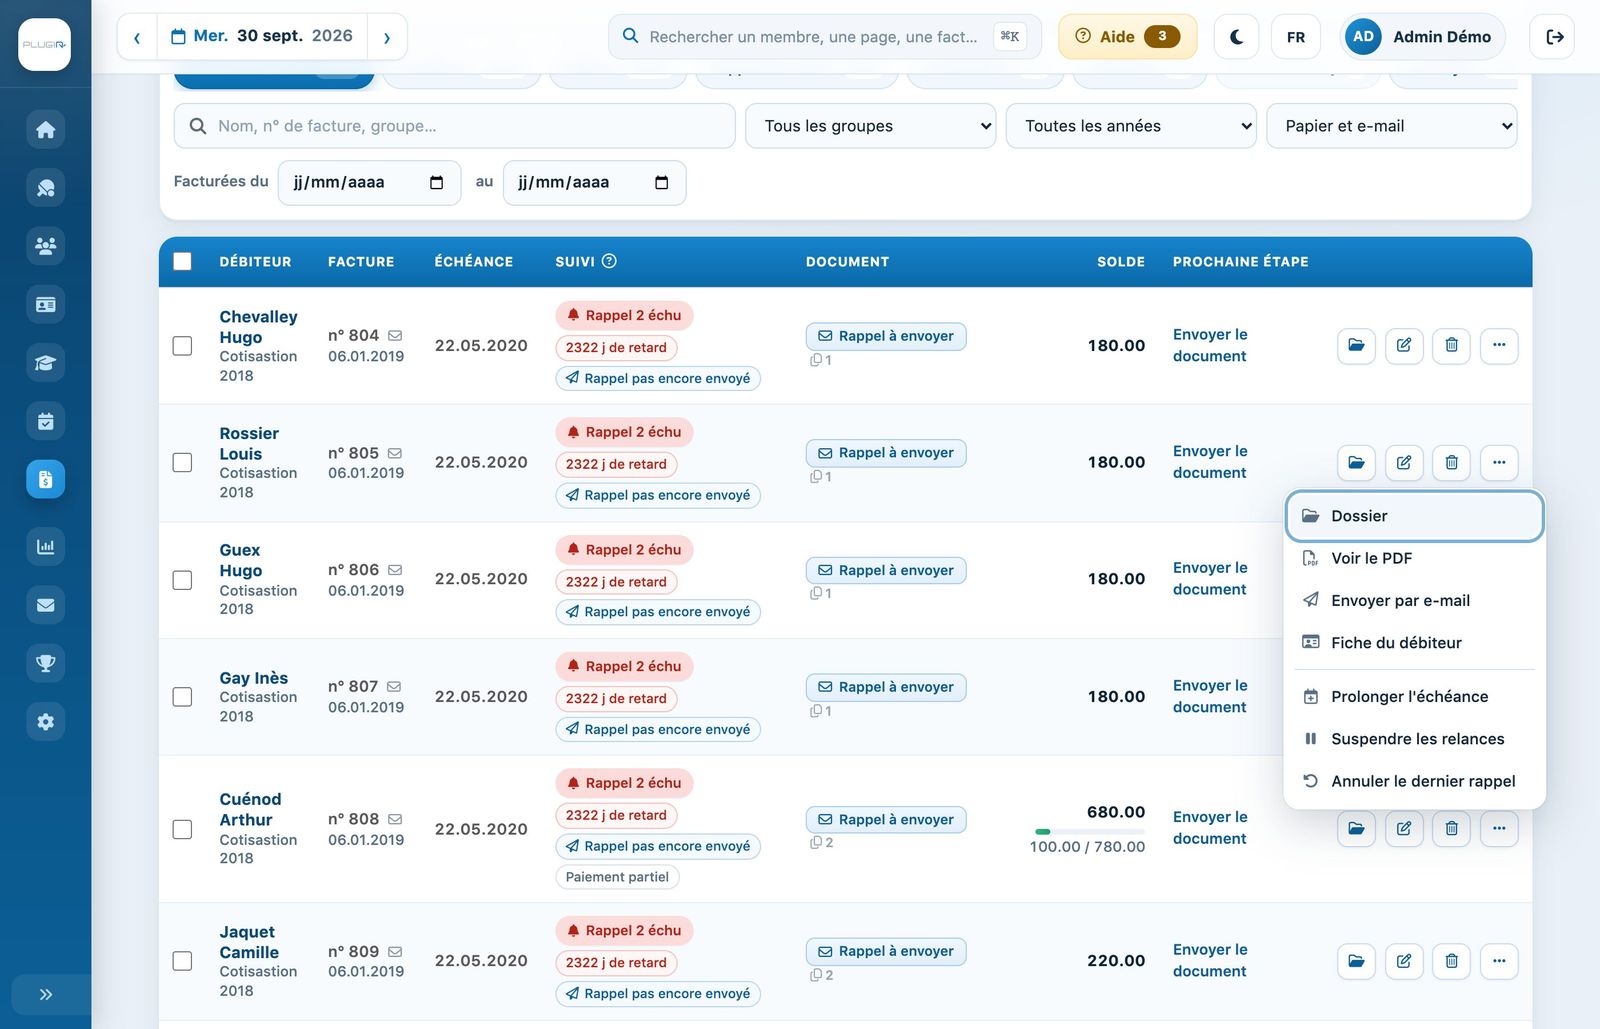Open debtor link Cuénod Arthur
This screenshot has height=1029, width=1600.
(x=250, y=810)
